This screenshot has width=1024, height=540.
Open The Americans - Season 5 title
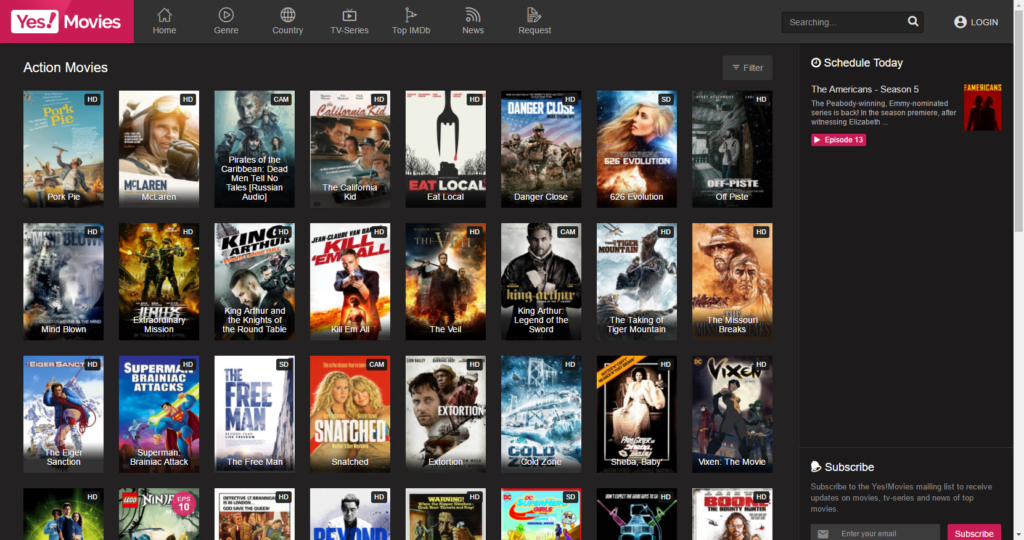pyautogui.click(x=865, y=89)
